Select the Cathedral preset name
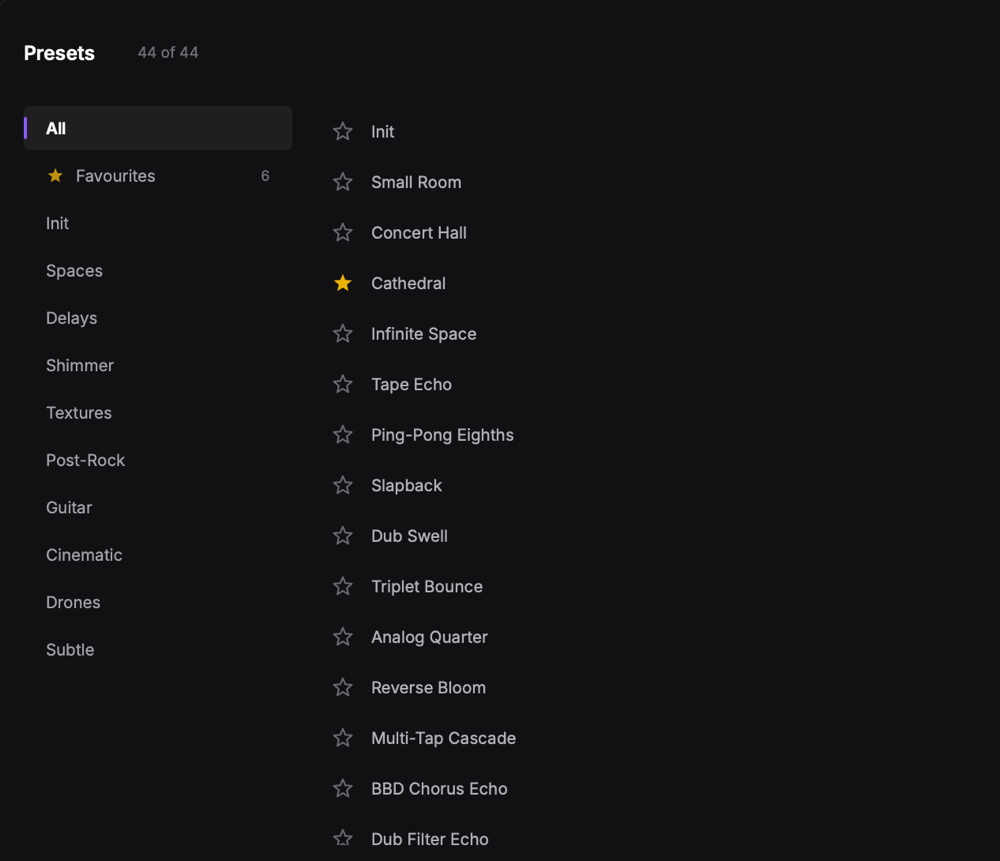 (x=408, y=283)
